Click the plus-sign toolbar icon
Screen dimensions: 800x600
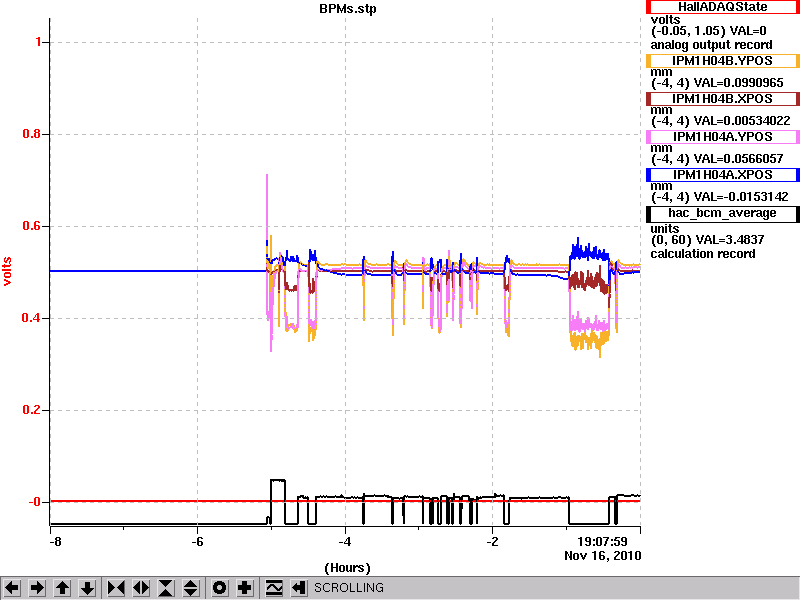[244, 588]
